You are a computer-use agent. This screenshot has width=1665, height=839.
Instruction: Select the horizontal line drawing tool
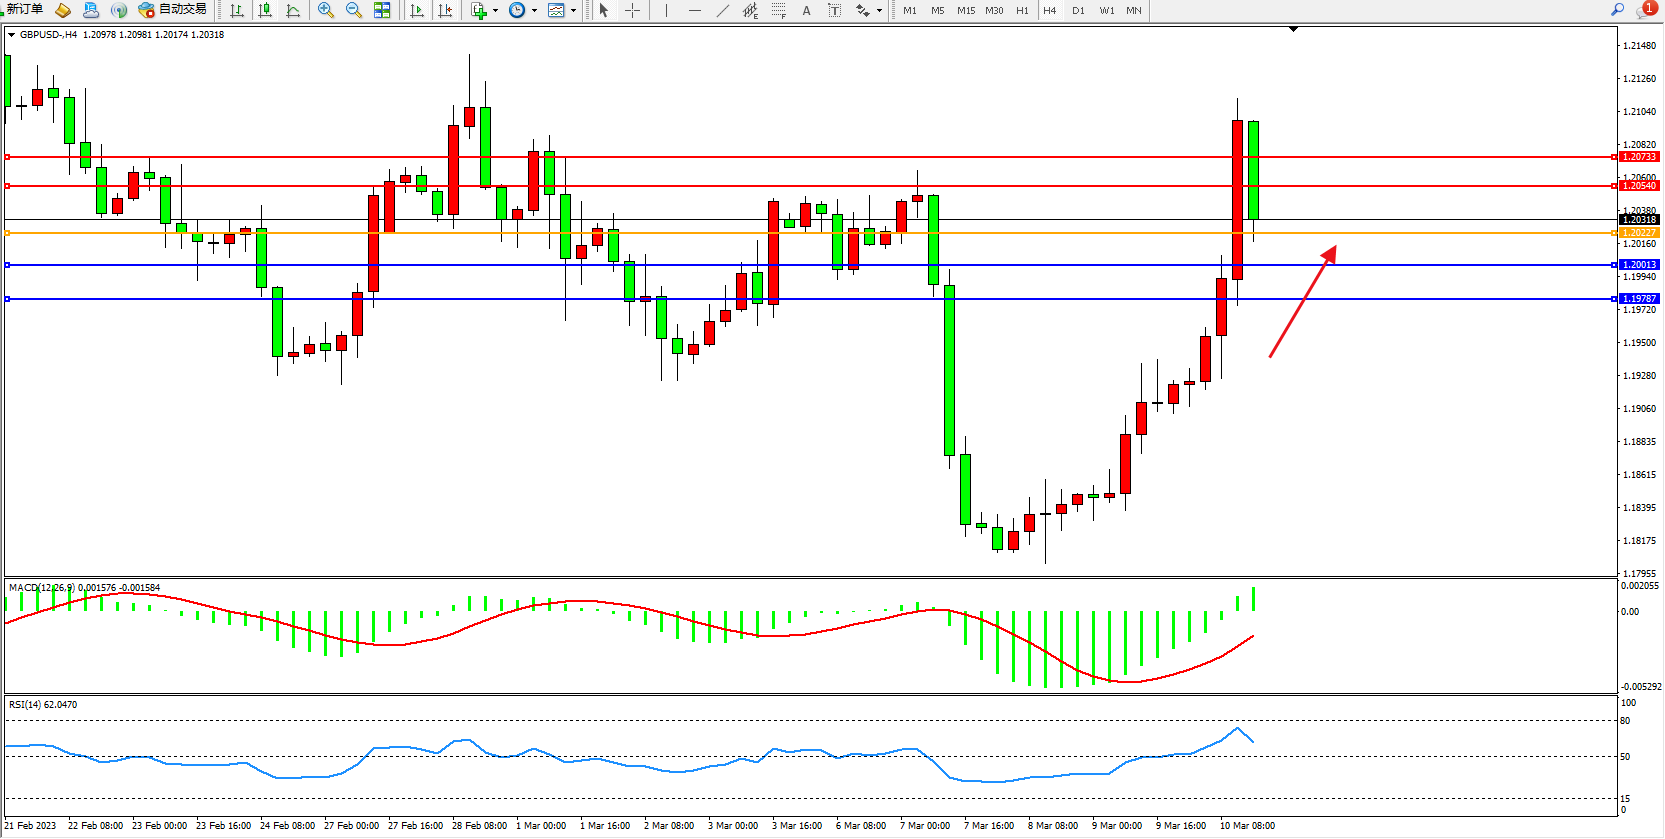click(694, 10)
